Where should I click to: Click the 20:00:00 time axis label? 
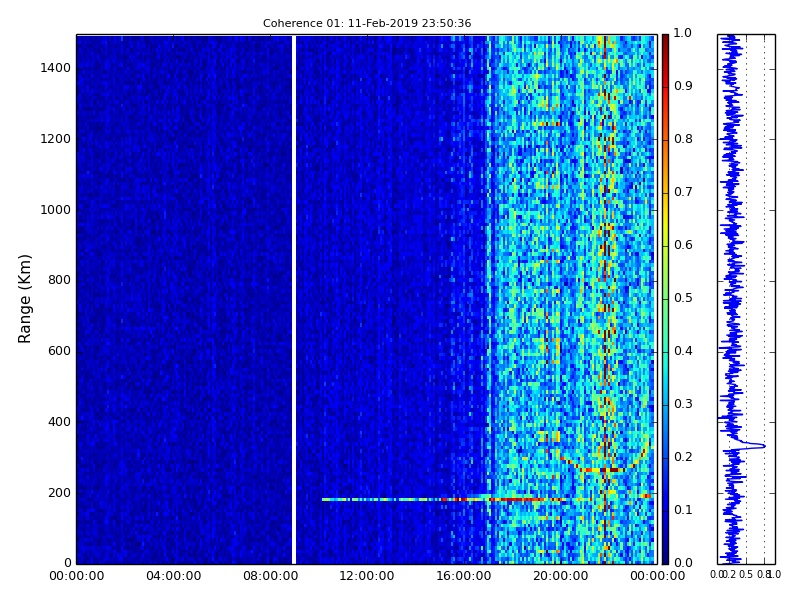(x=561, y=576)
